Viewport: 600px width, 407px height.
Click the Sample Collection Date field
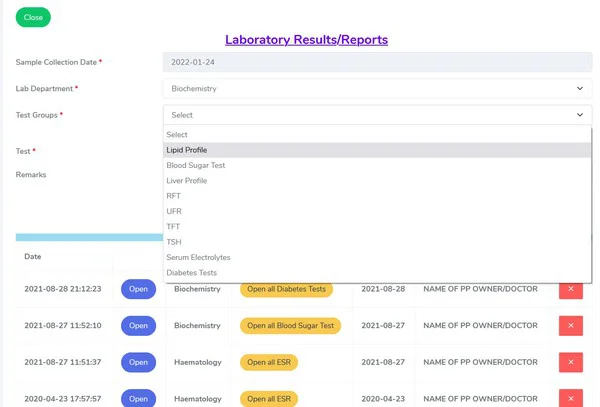click(377, 62)
